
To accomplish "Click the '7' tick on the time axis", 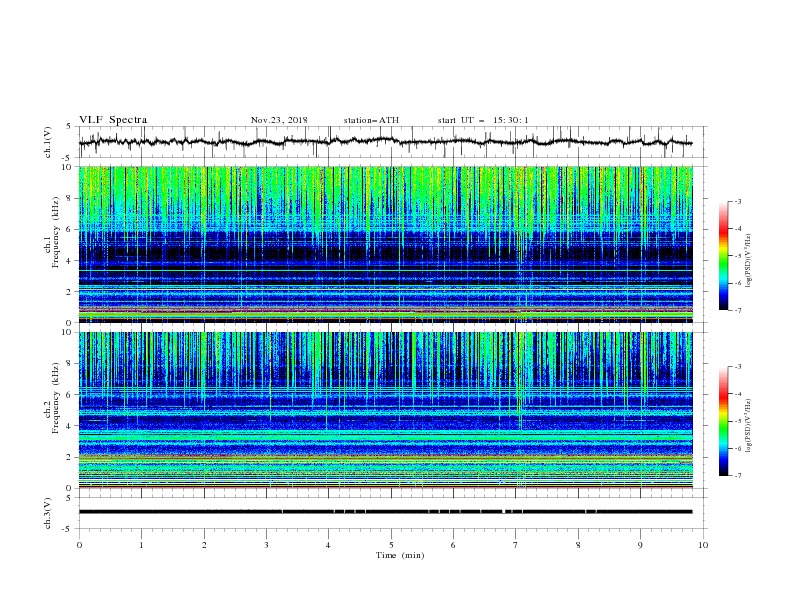I will (x=515, y=545).
